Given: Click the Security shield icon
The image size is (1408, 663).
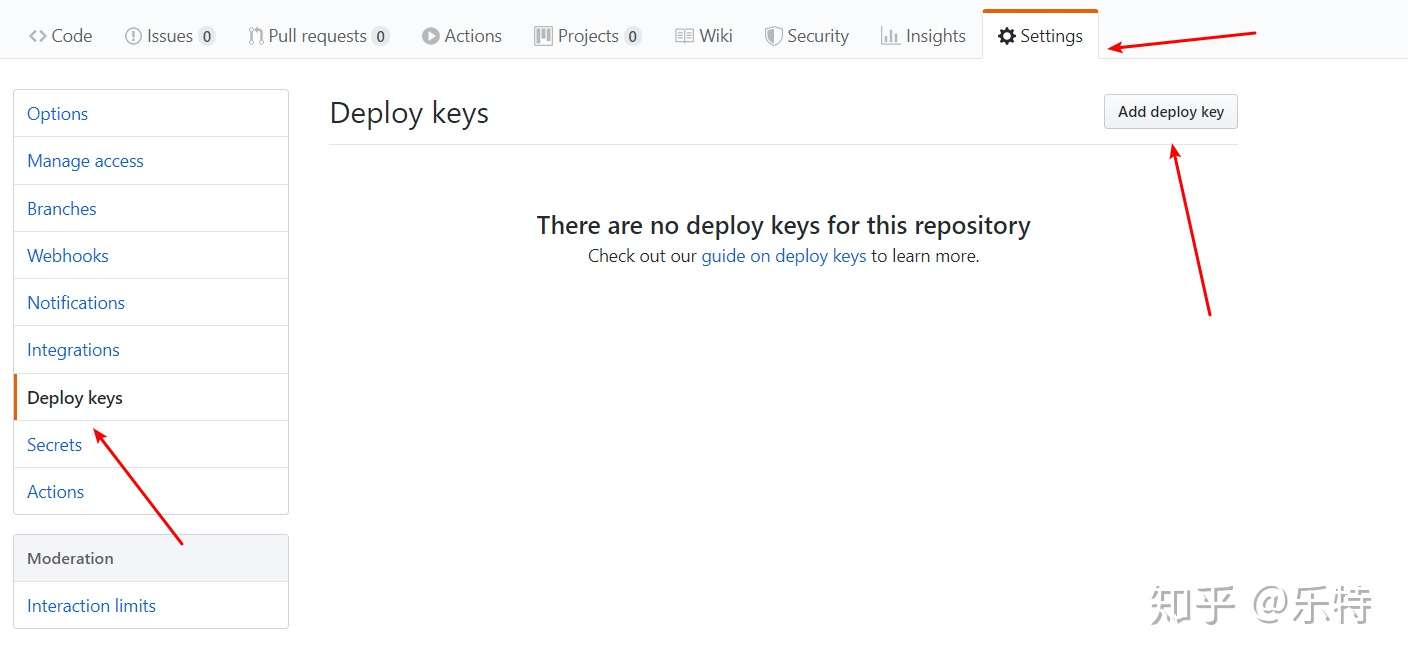Looking at the screenshot, I should click(773, 36).
